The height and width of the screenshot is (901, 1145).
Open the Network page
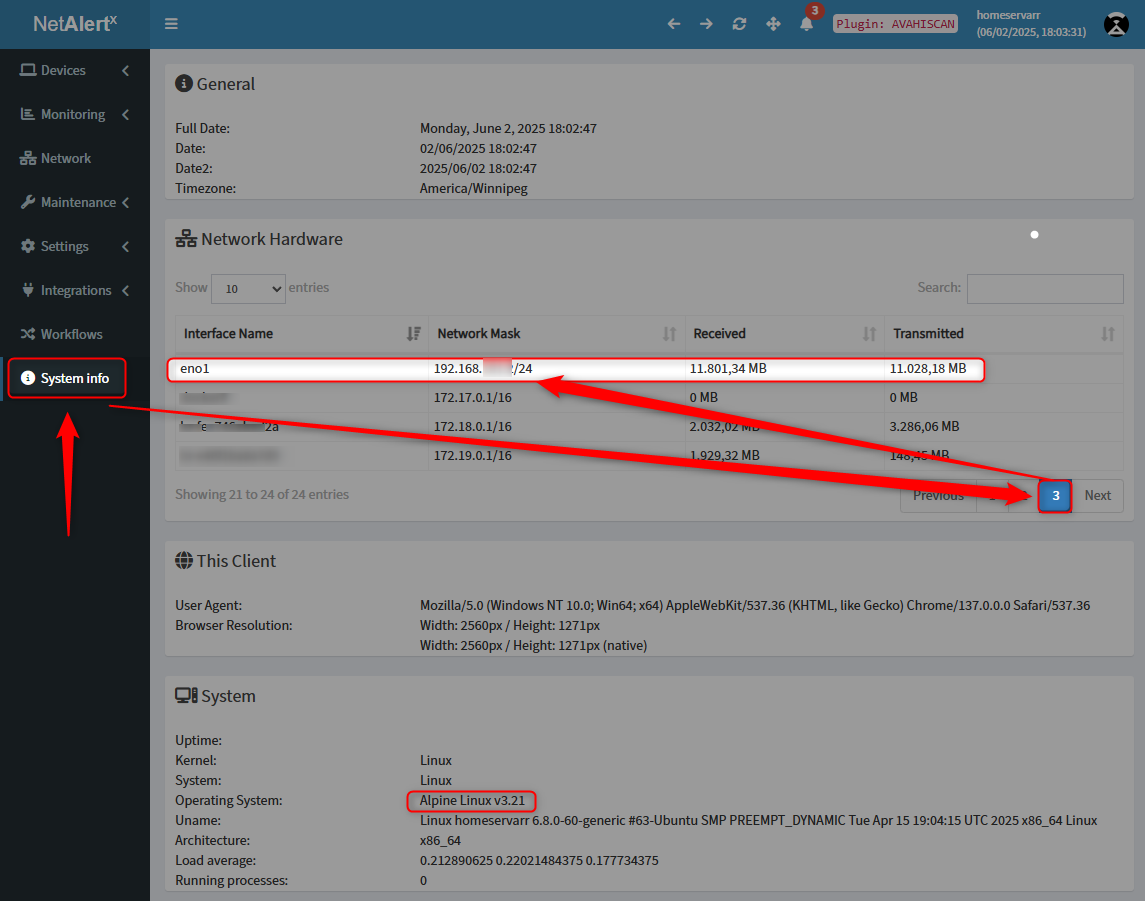point(62,158)
